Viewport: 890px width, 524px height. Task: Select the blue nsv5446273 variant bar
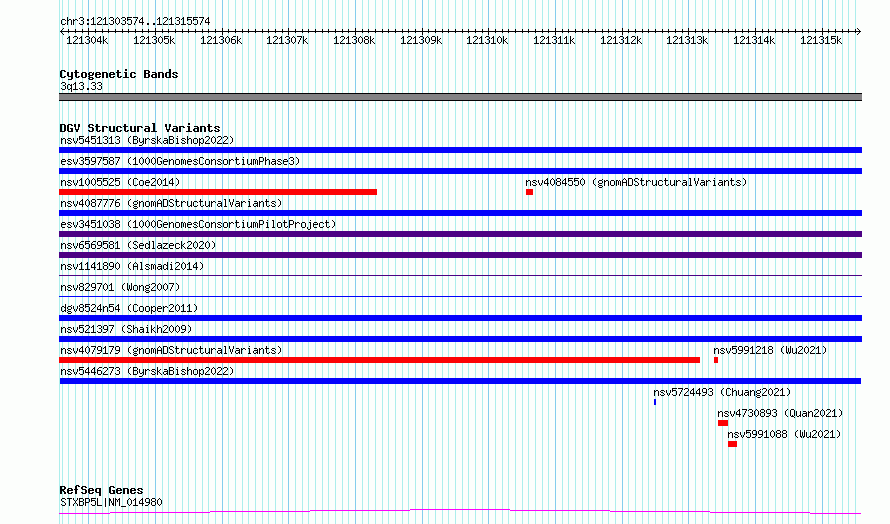[x=460, y=381]
